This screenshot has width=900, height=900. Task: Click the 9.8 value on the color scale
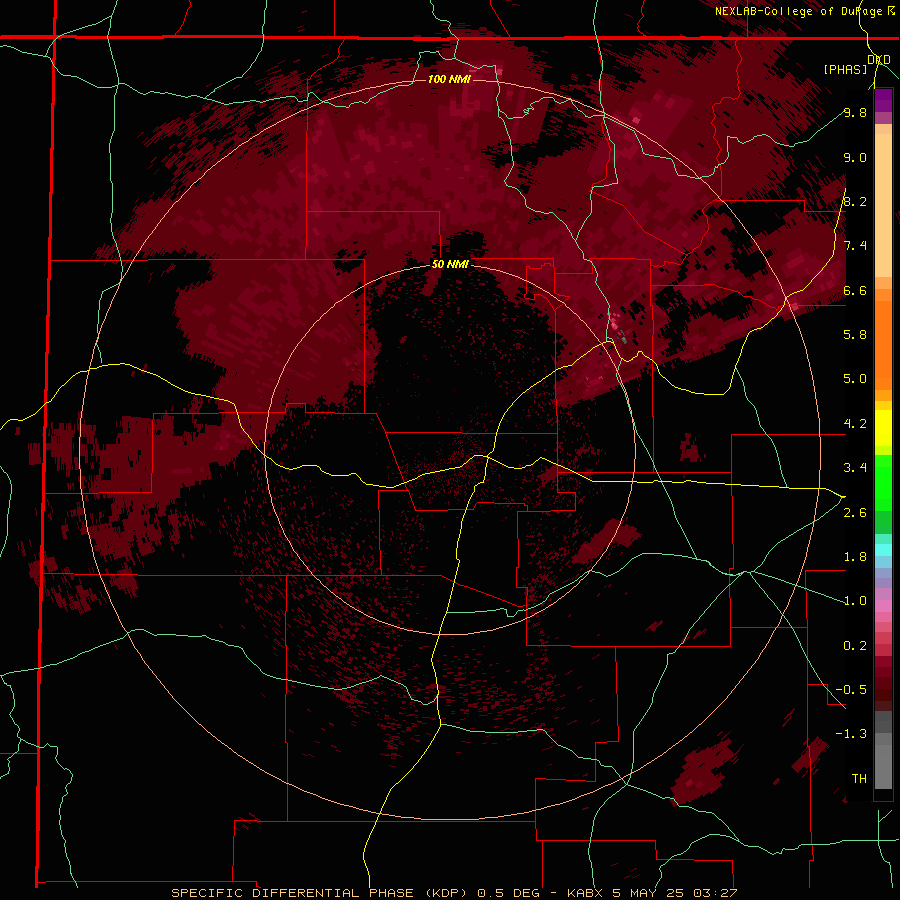(x=855, y=113)
